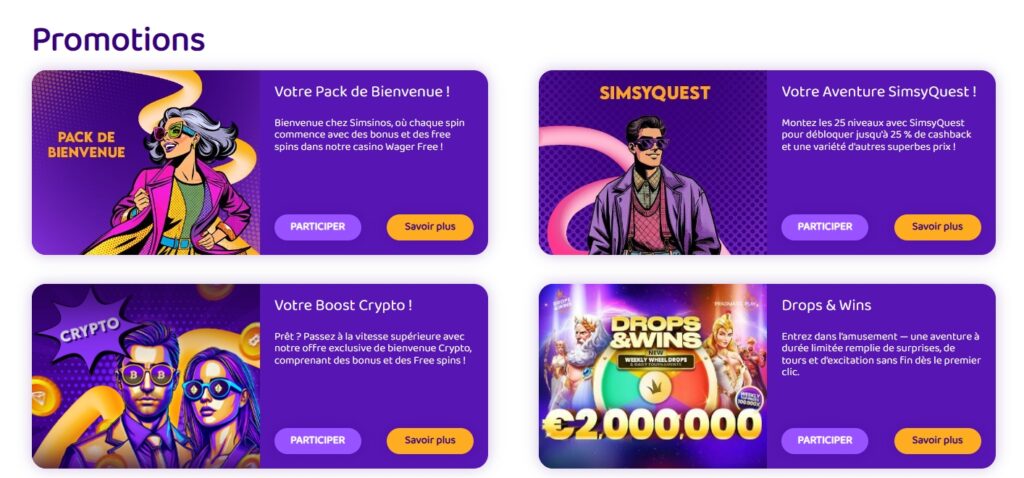Click PARTICIPER on the Pack de Bienvenue card
This screenshot has height=478, width=1024.
317,227
